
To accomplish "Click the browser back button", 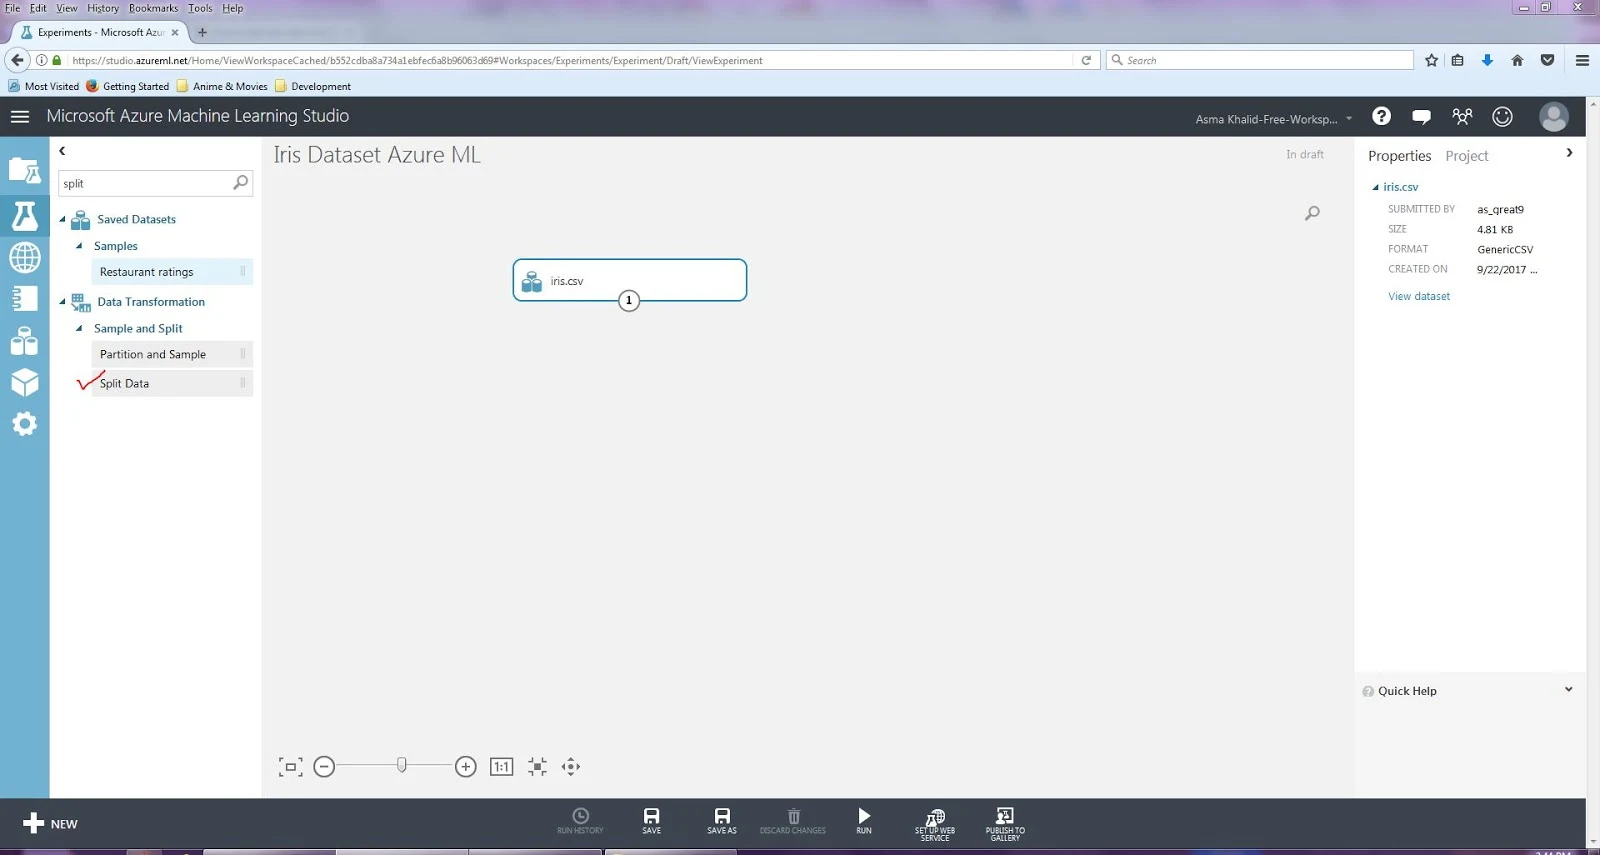I will (x=17, y=60).
